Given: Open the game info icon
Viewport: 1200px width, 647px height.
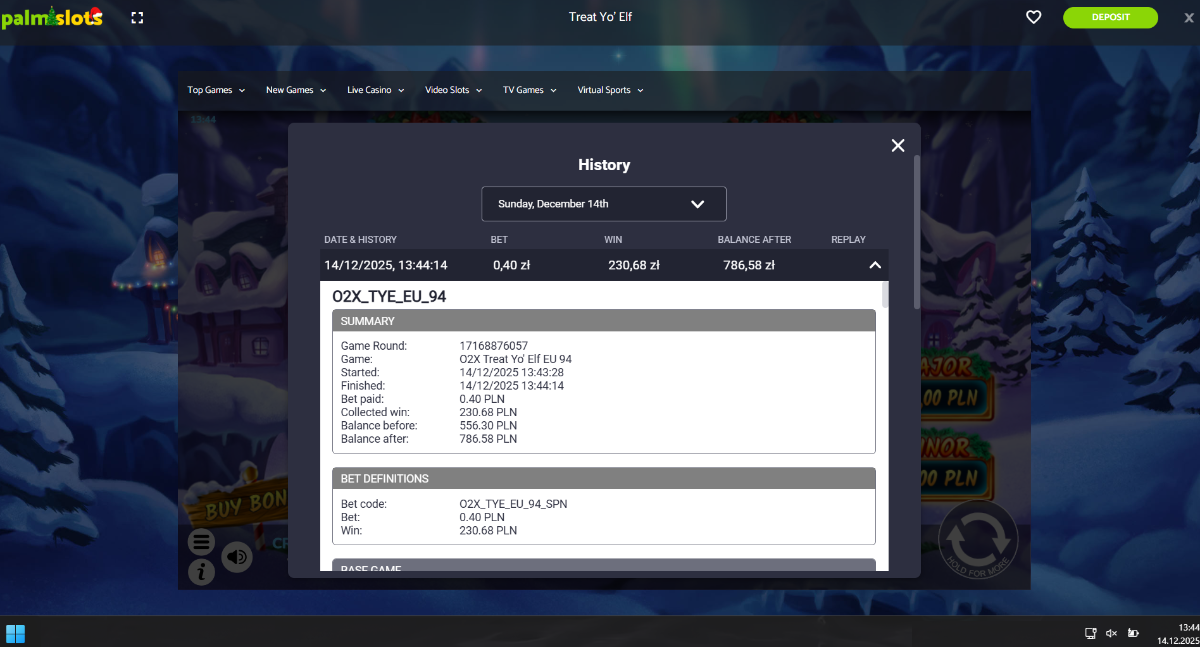Looking at the screenshot, I should pos(201,572).
